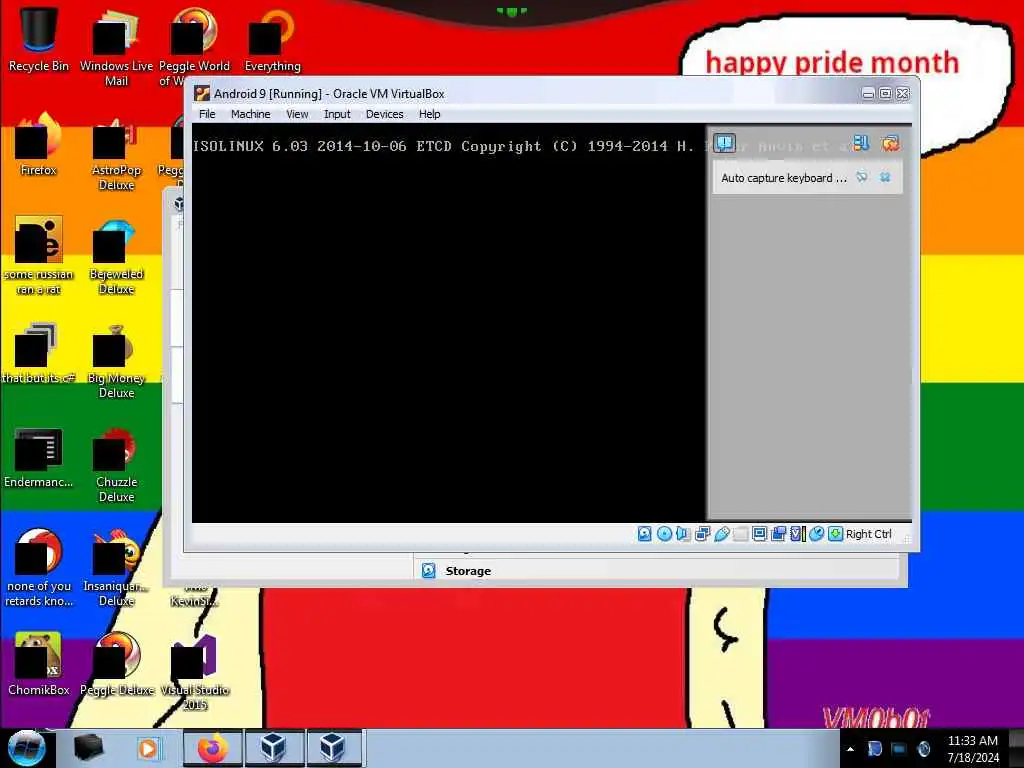Toggle mouse integration status bar indicator
The height and width of the screenshot is (768, 1024).
pyautogui.click(x=816, y=534)
